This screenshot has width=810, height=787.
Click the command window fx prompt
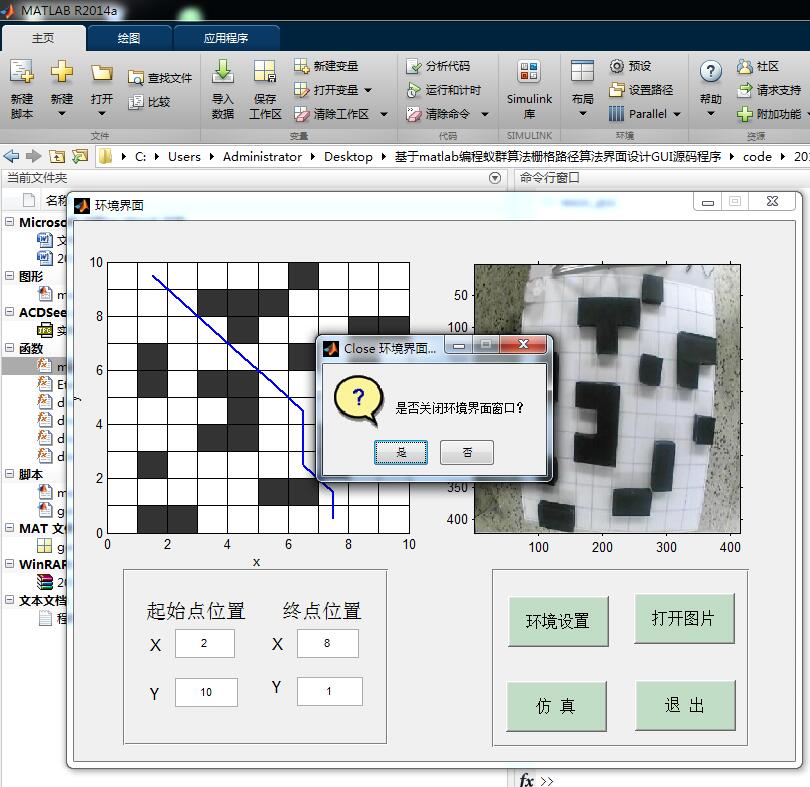[x=526, y=779]
